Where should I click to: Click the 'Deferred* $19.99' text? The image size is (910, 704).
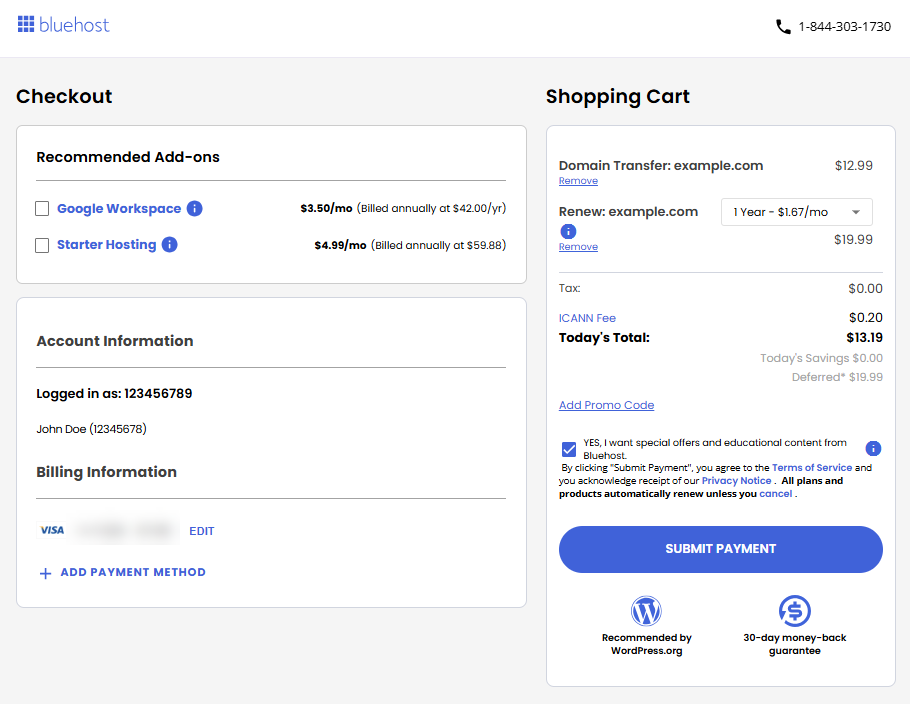tap(837, 377)
